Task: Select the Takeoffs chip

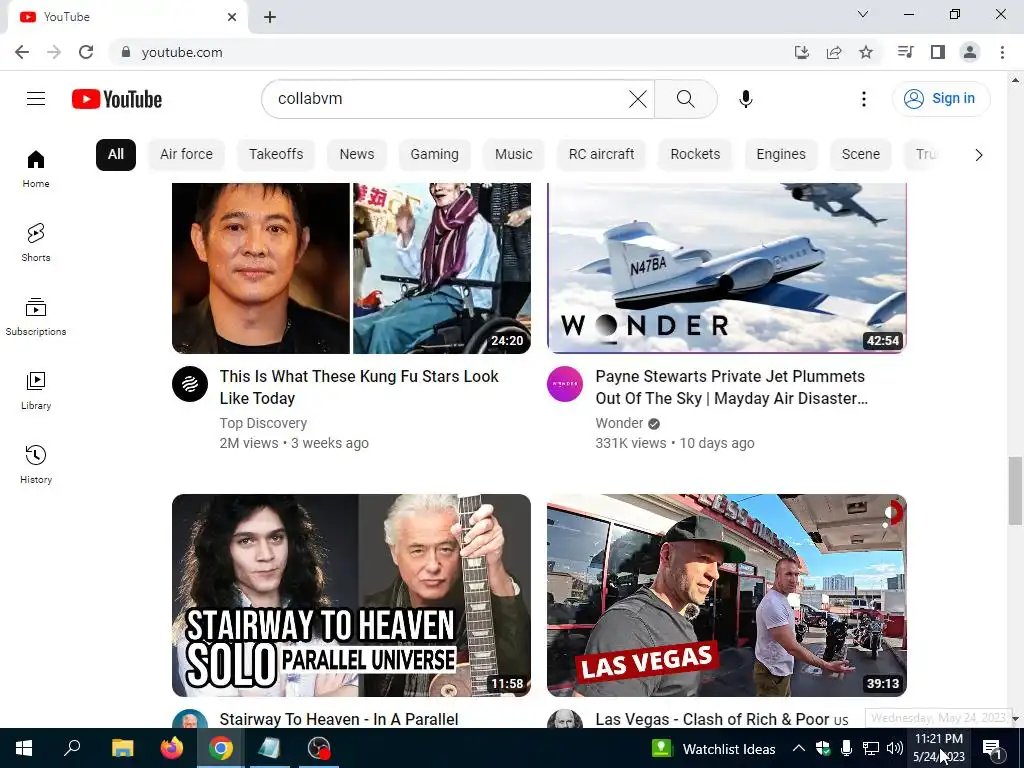Action: (276, 155)
